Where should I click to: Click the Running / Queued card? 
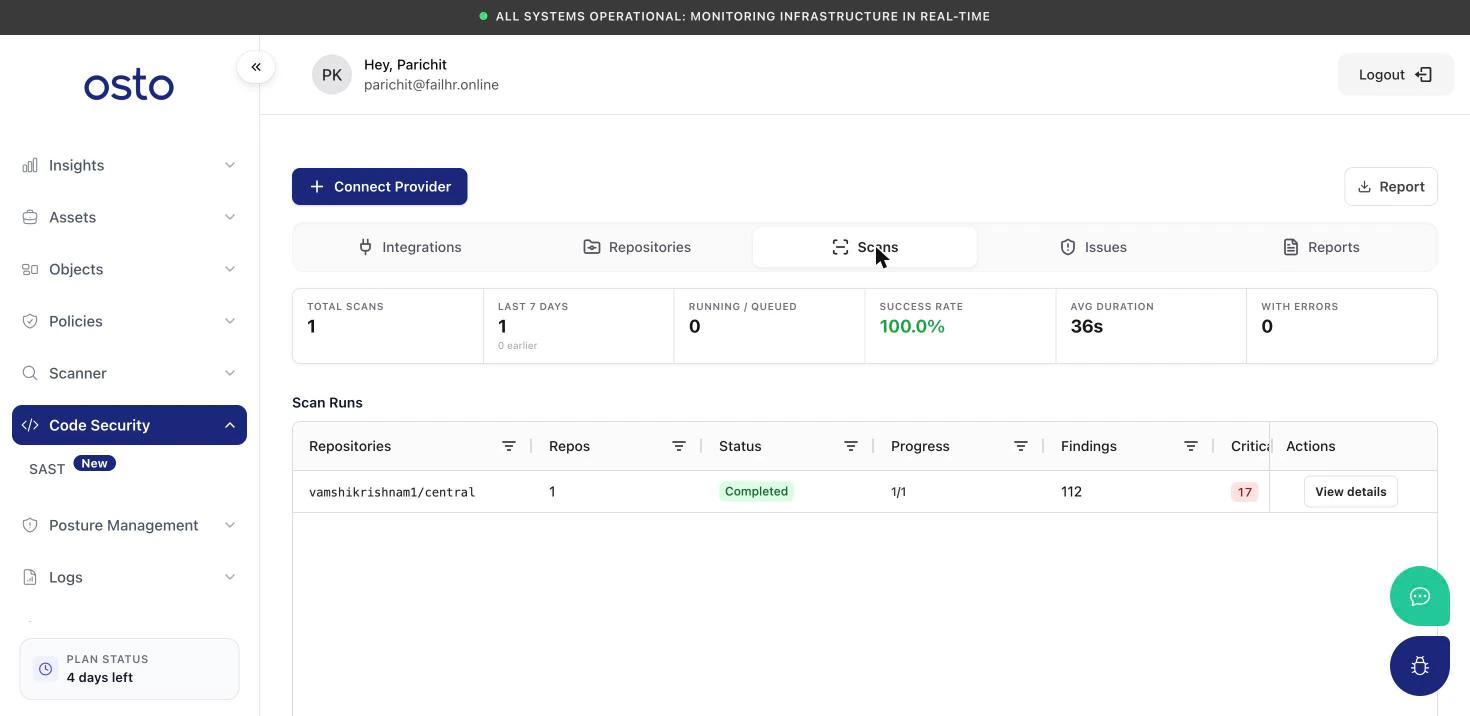770,326
